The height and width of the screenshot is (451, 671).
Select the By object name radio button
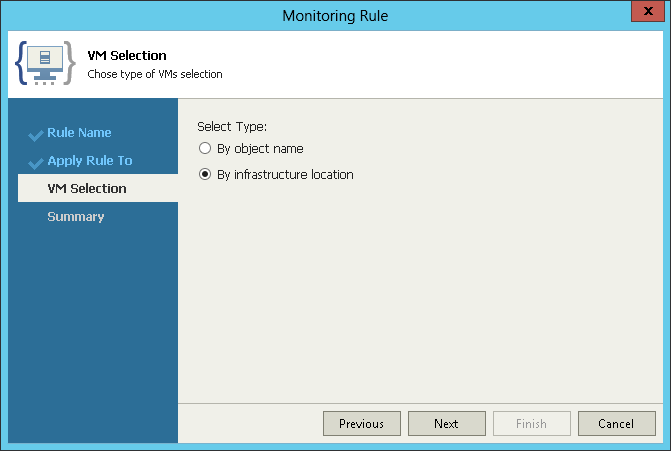click(x=205, y=148)
